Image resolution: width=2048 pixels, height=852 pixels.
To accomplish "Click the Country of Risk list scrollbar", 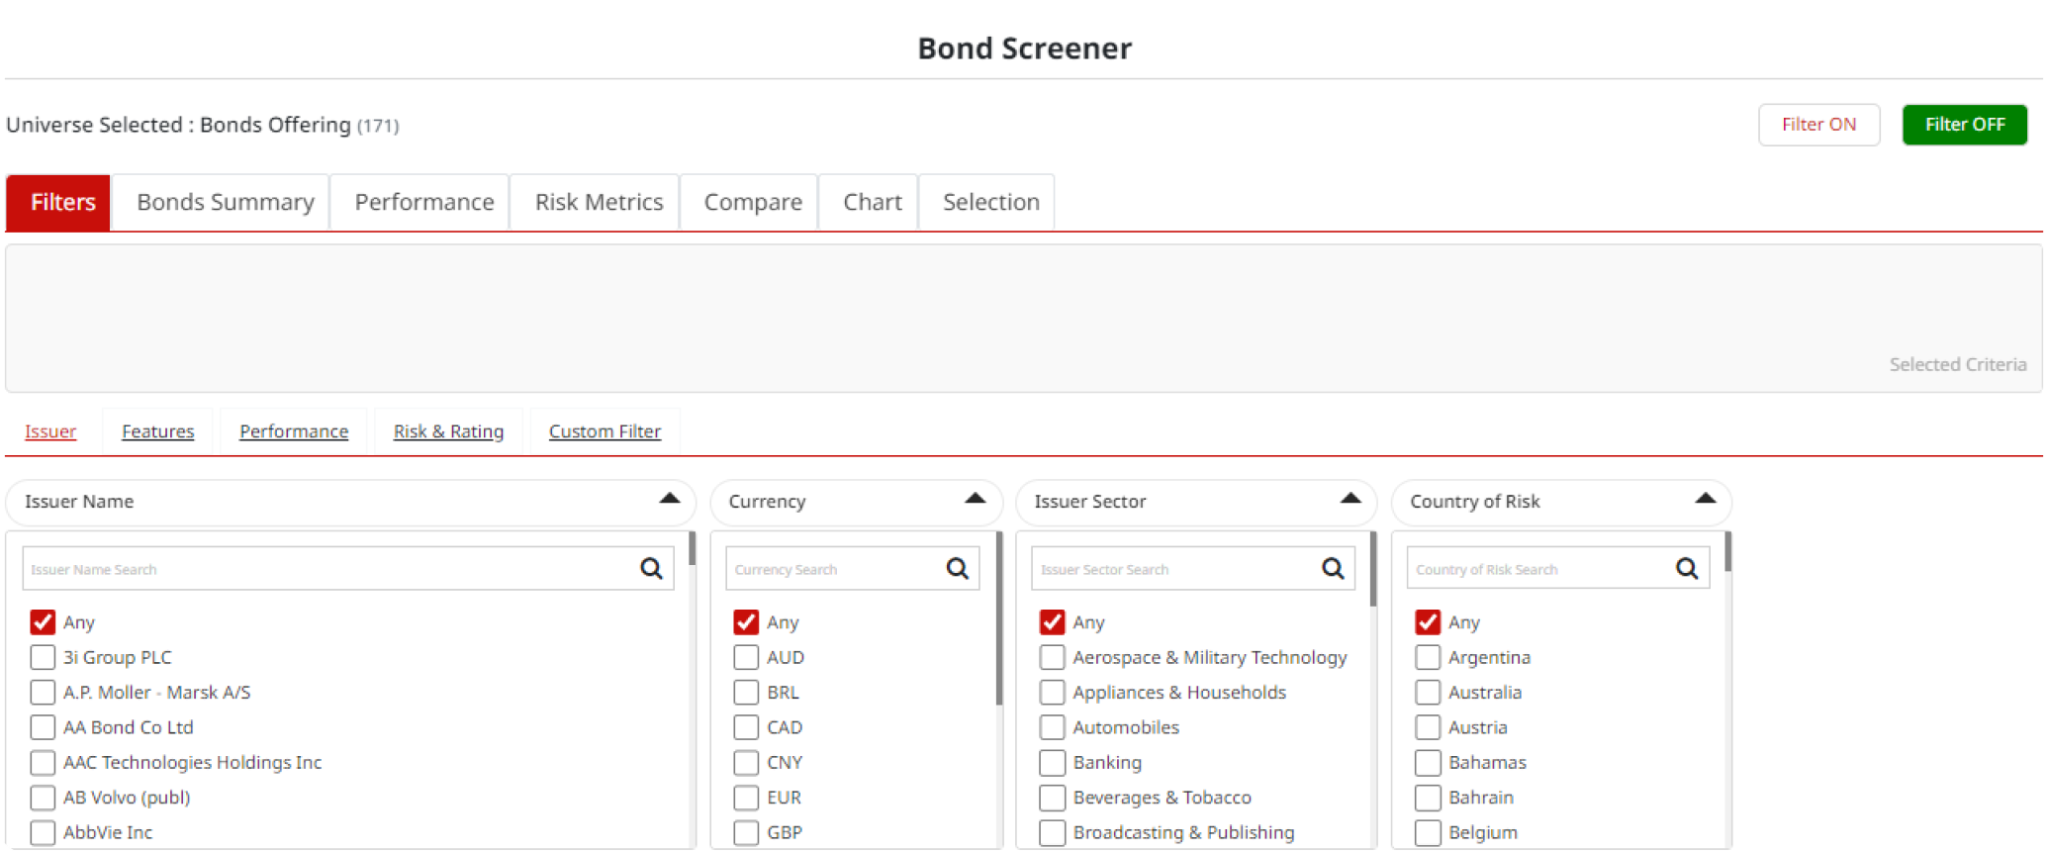I will (1728, 552).
